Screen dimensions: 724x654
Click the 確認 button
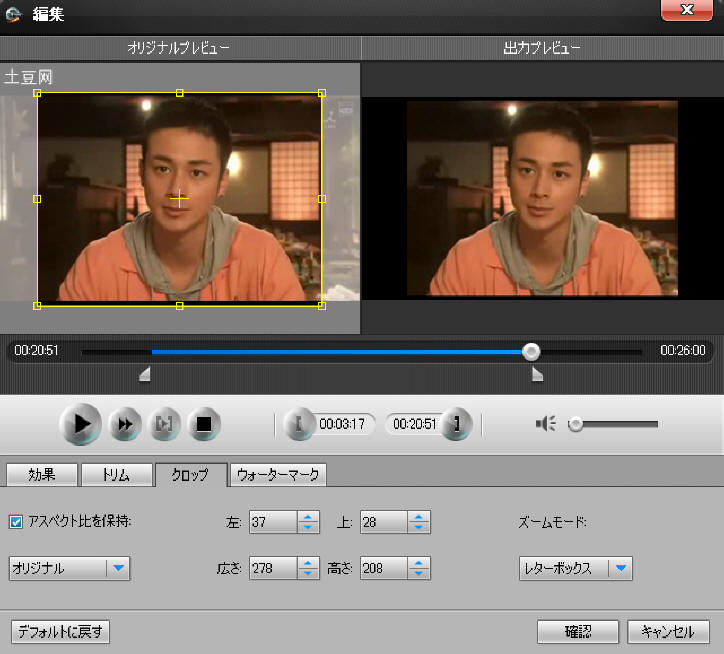[x=578, y=631]
